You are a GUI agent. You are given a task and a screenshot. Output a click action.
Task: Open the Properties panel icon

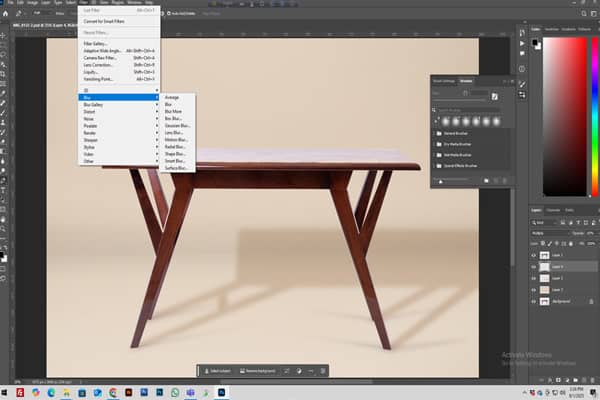pos(522,69)
